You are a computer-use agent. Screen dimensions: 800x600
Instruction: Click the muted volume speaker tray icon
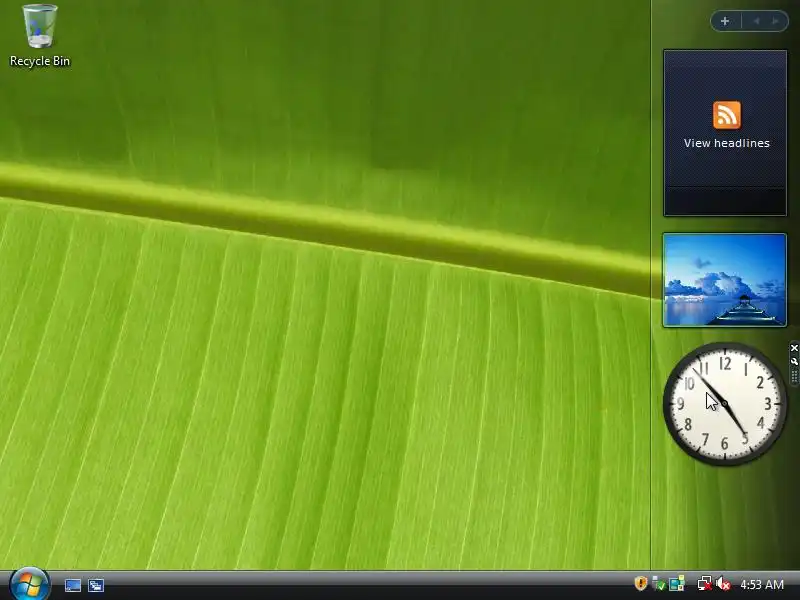coord(723,583)
